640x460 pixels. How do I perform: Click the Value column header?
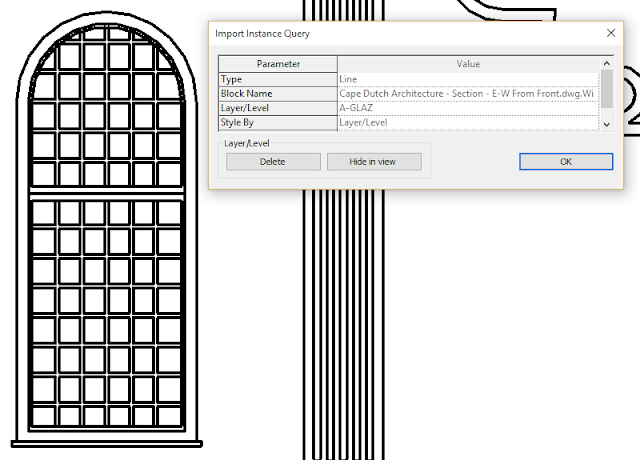[468, 64]
